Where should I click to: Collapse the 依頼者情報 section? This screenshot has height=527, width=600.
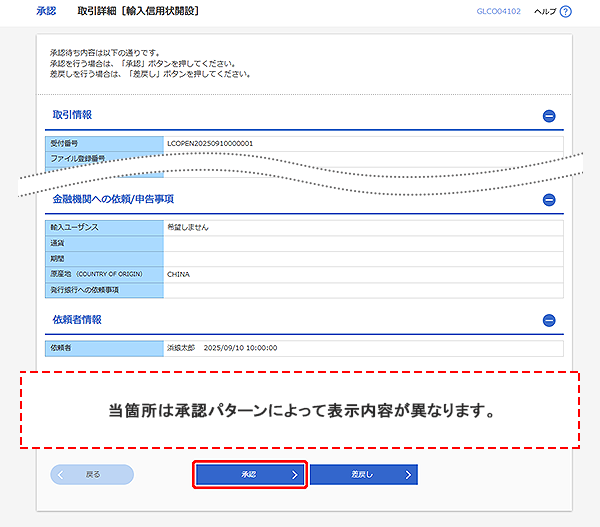549,320
